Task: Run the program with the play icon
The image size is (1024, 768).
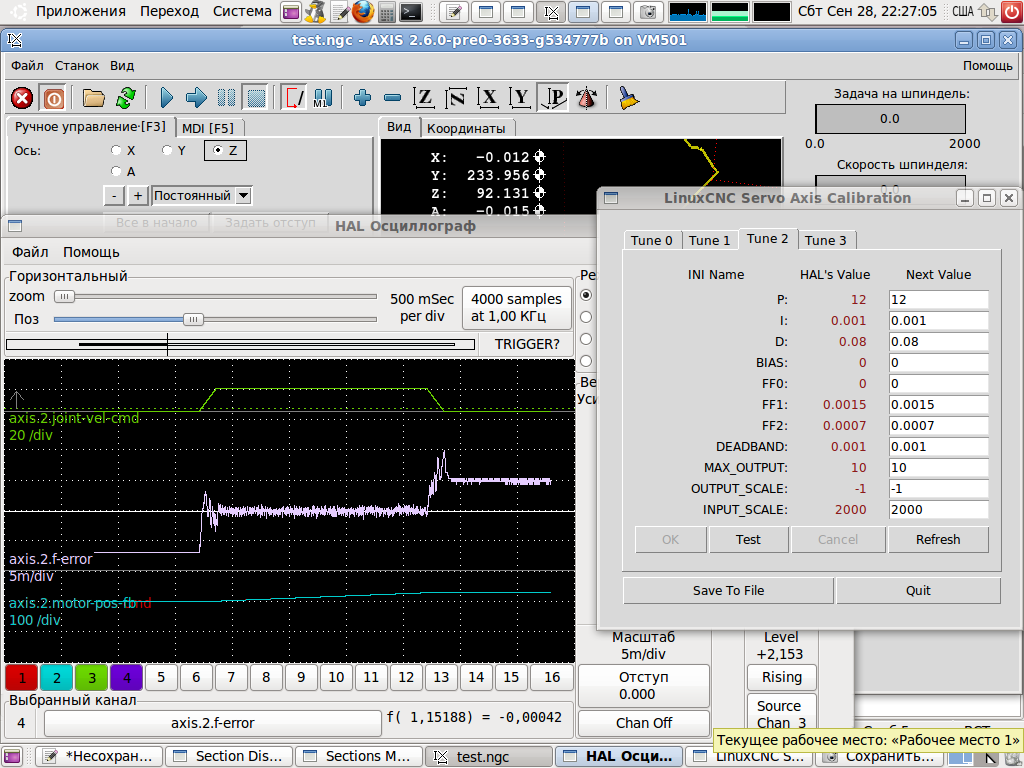Action: pos(167,98)
